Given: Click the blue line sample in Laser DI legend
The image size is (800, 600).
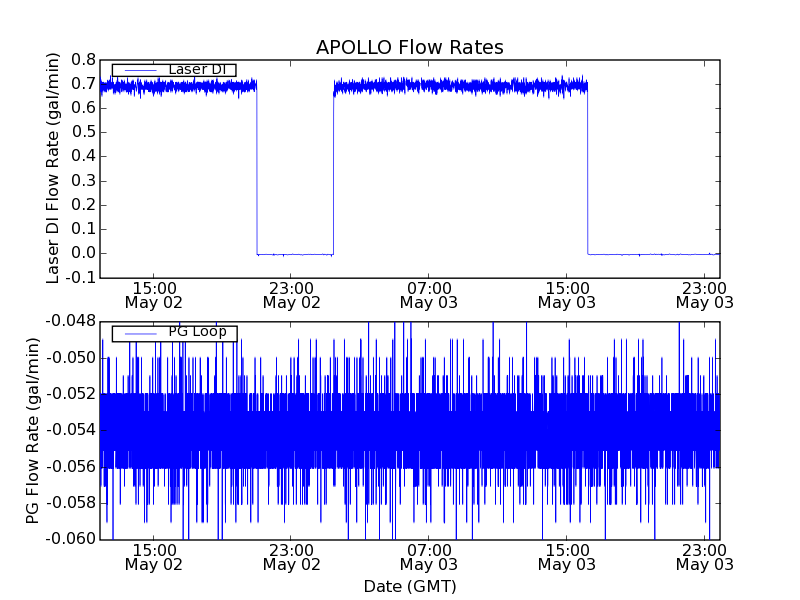Looking at the screenshot, I should tap(139, 70).
